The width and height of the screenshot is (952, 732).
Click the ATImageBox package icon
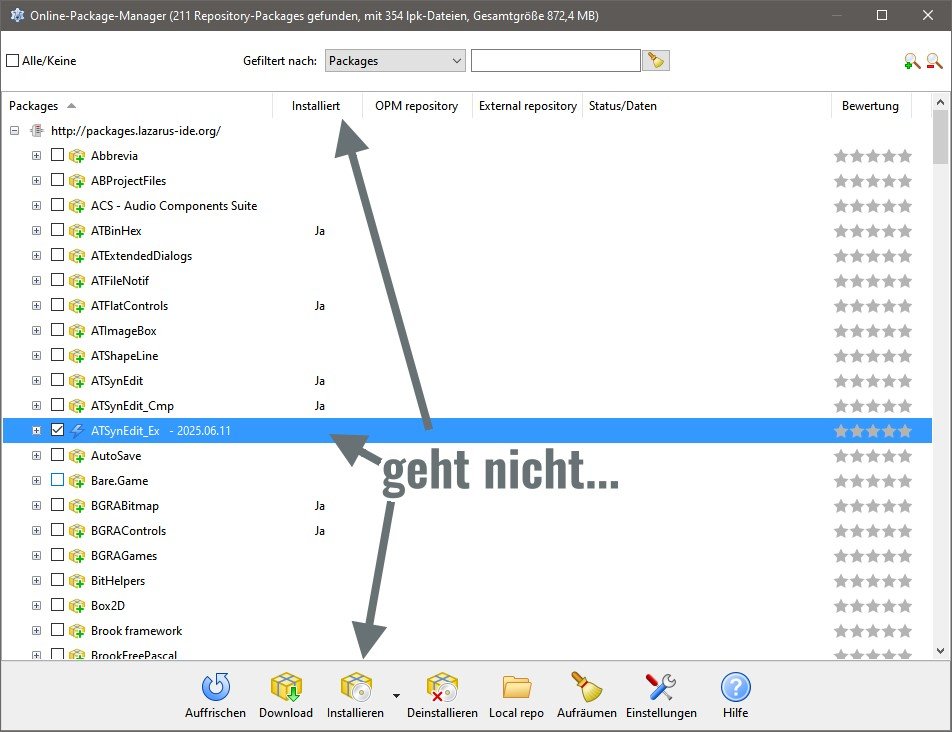pyautogui.click(x=77, y=331)
